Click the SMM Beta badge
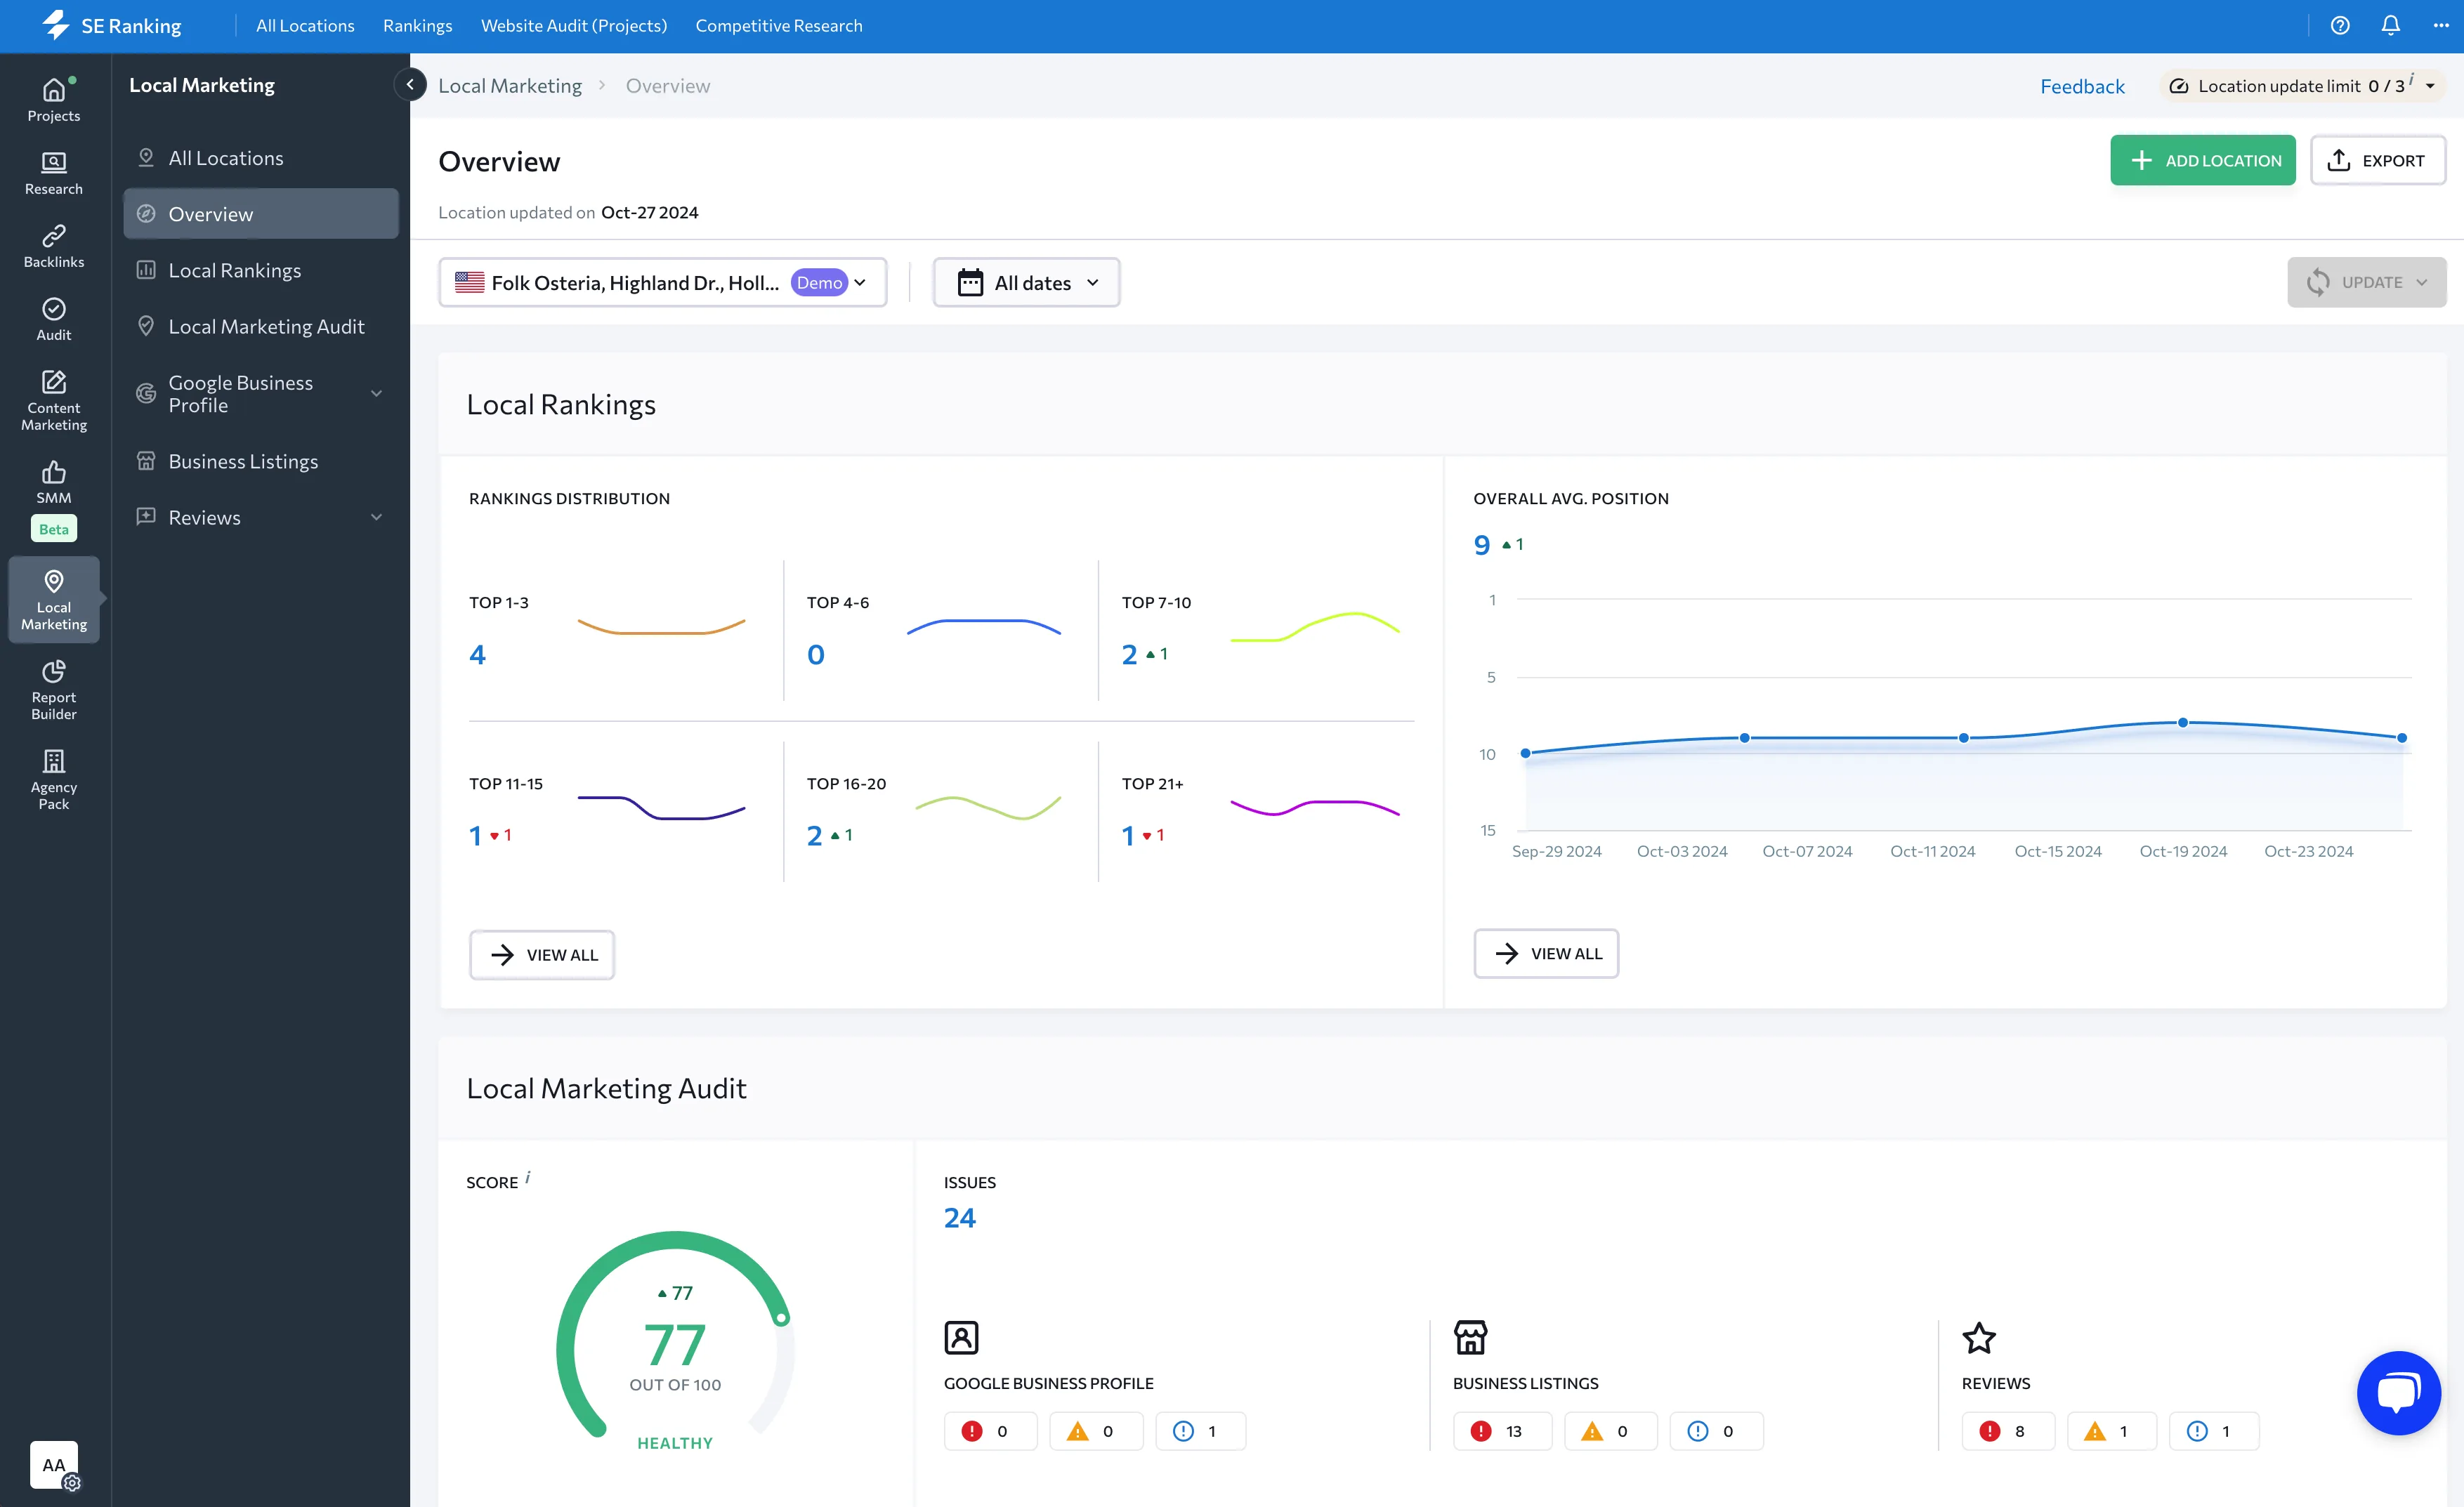2464x1507 pixels. pos(54,529)
